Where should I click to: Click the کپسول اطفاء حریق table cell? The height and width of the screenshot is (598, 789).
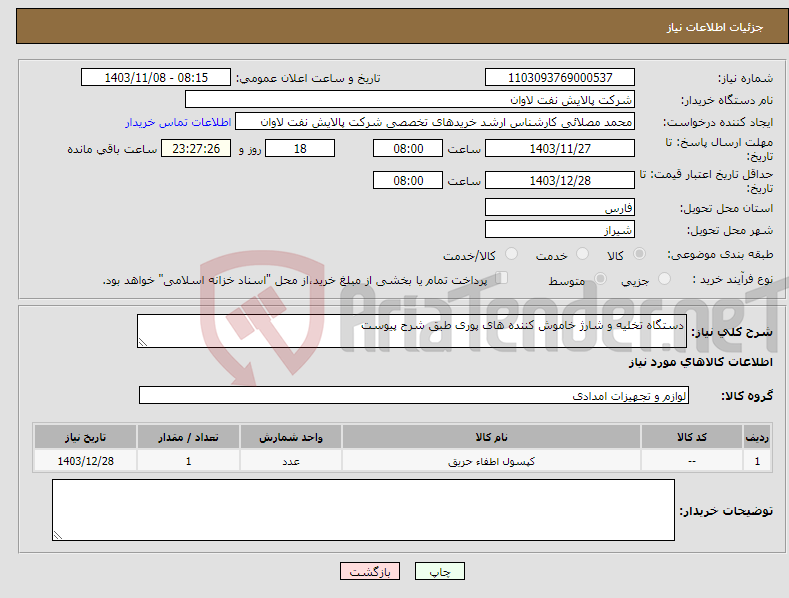[491, 461]
